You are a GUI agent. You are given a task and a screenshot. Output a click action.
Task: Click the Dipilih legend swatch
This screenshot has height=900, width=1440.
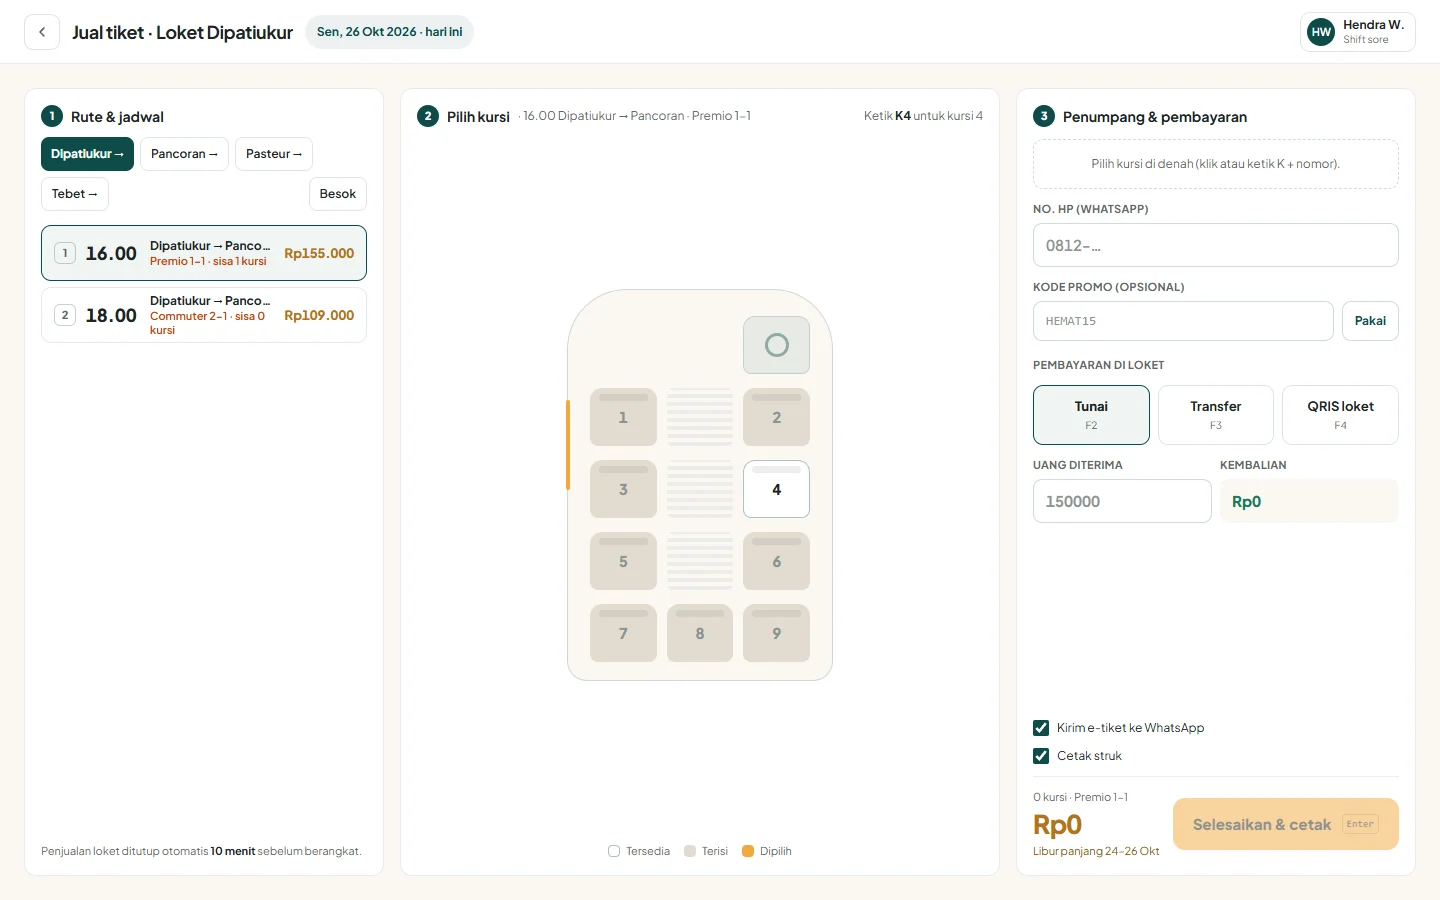[748, 851]
